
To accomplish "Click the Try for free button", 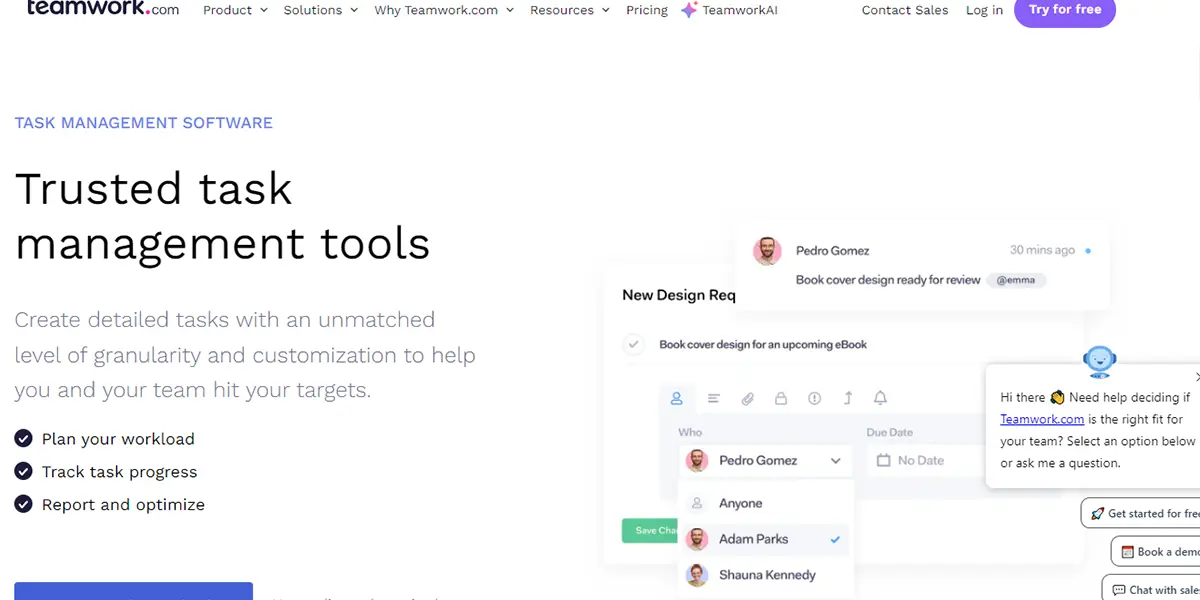I will 1064,10.
